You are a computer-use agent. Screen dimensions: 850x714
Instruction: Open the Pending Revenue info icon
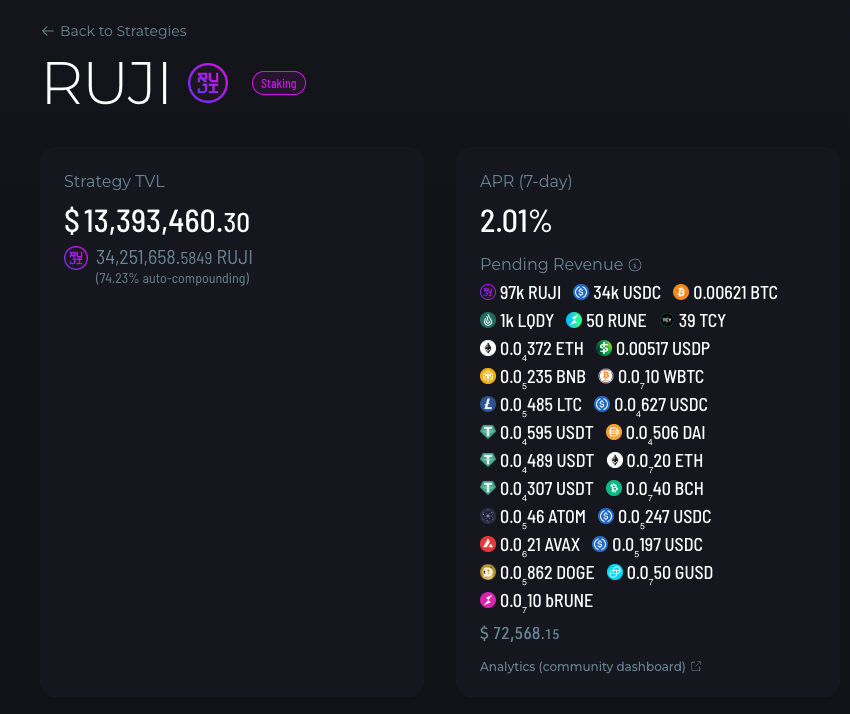pyautogui.click(x=635, y=265)
